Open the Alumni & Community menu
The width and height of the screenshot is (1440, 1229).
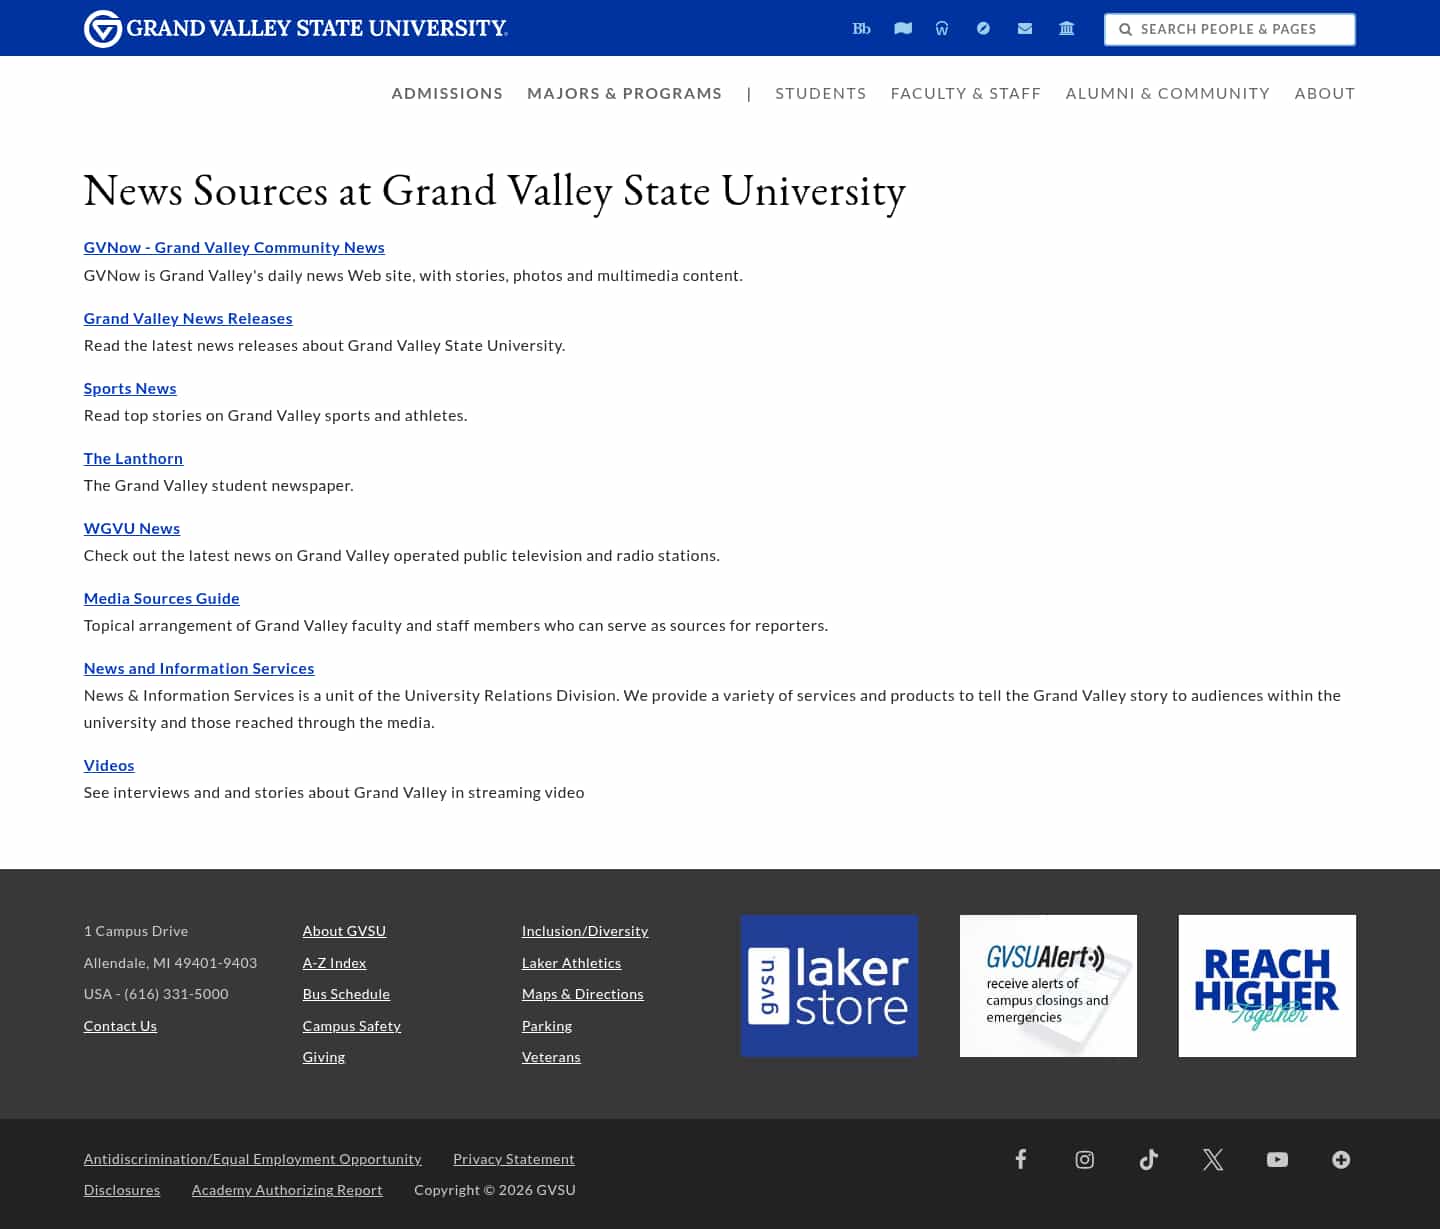(1167, 93)
